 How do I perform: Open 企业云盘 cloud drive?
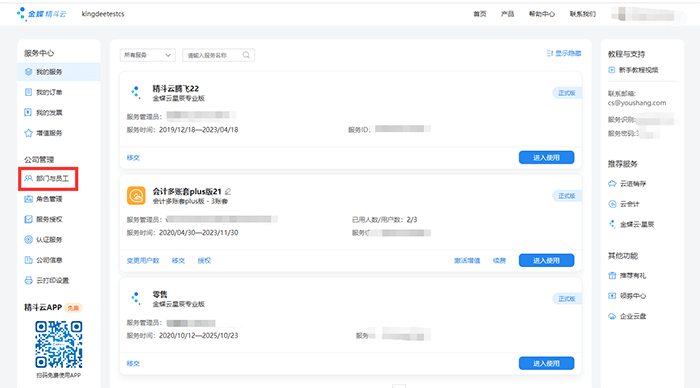(x=627, y=316)
